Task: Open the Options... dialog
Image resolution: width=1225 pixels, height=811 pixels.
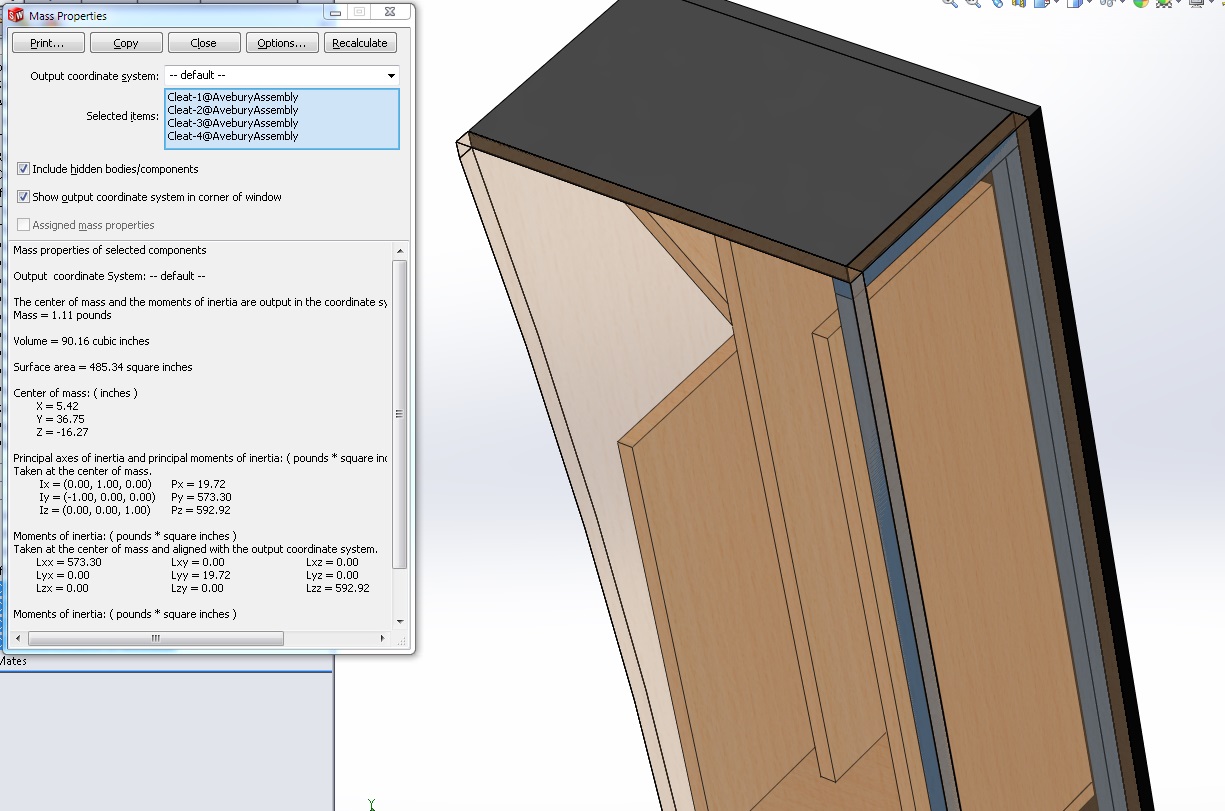Action: [282, 43]
